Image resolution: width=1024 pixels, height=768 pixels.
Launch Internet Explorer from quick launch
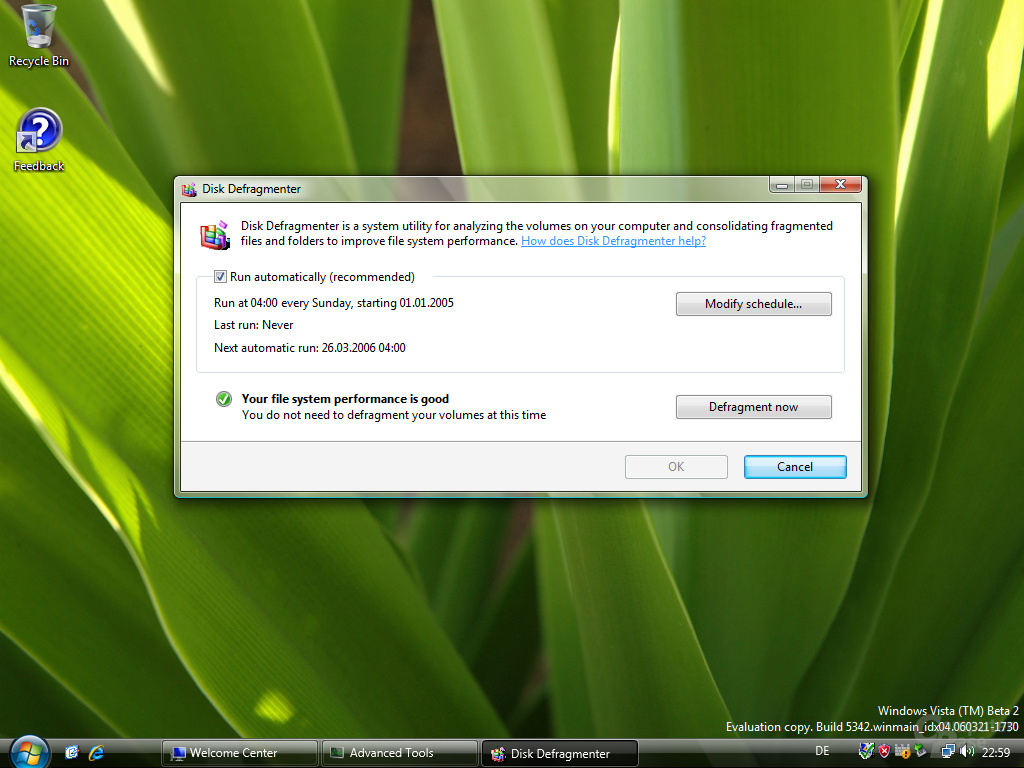coord(96,753)
